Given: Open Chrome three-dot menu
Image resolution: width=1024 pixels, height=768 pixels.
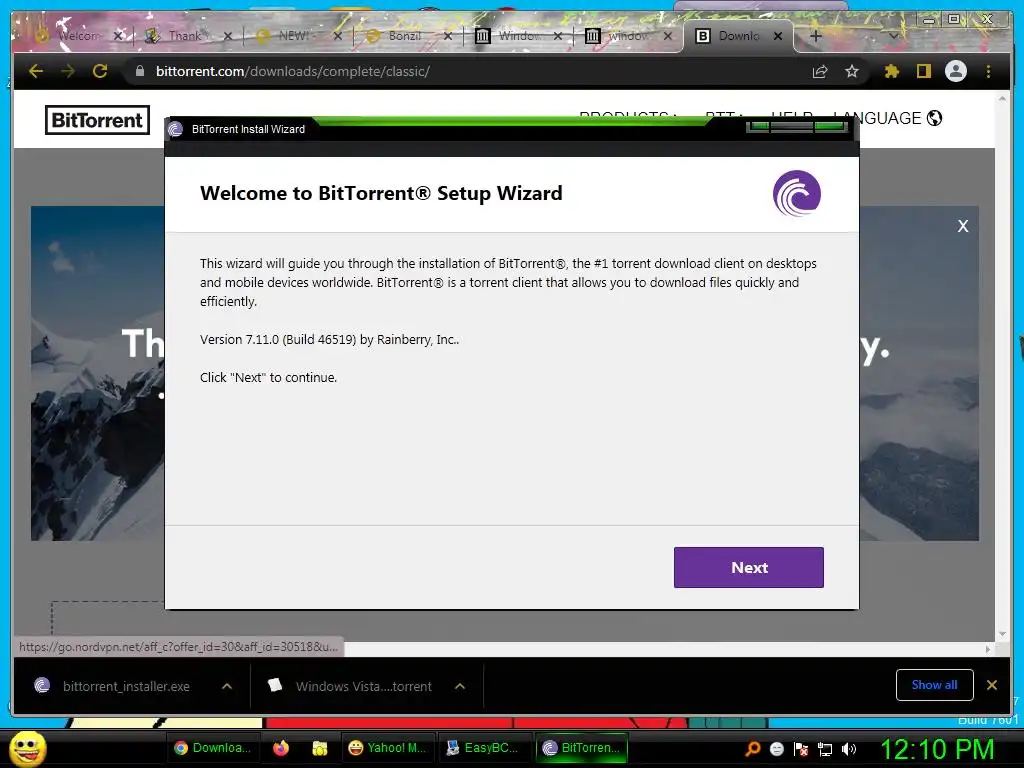Looking at the screenshot, I should pos(988,71).
